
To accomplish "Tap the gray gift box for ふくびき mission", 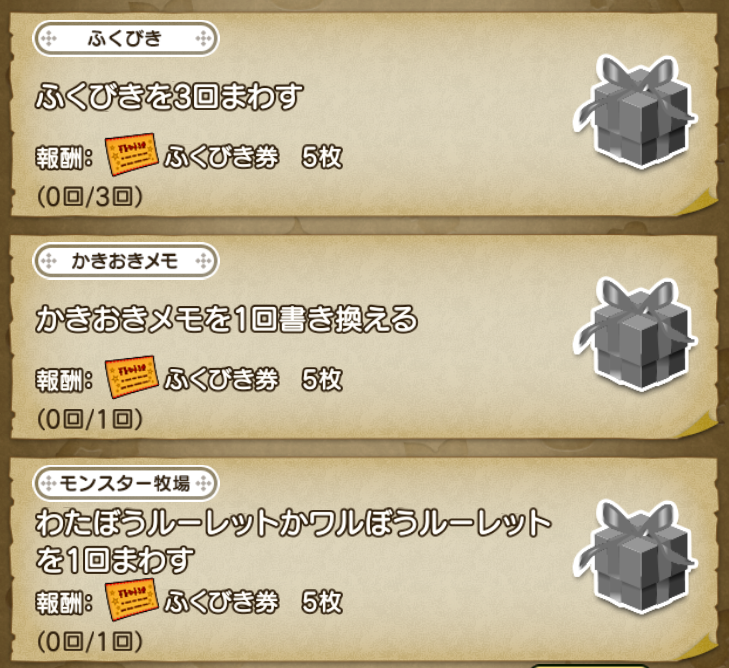I will [635, 112].
